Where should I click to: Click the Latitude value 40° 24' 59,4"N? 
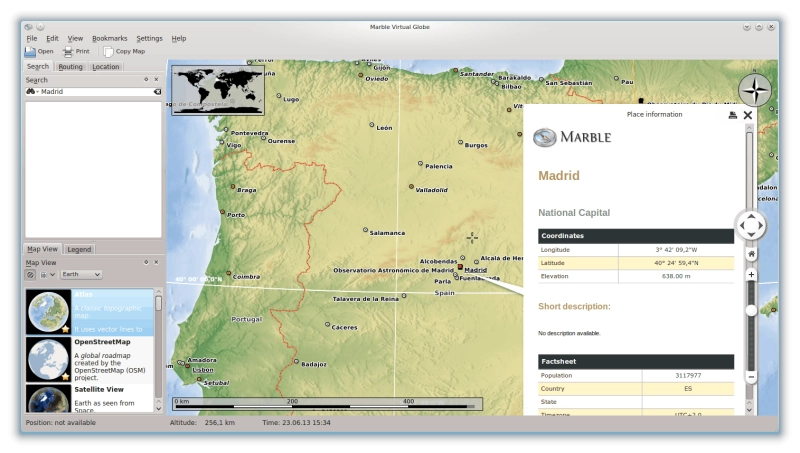(676, 263)
